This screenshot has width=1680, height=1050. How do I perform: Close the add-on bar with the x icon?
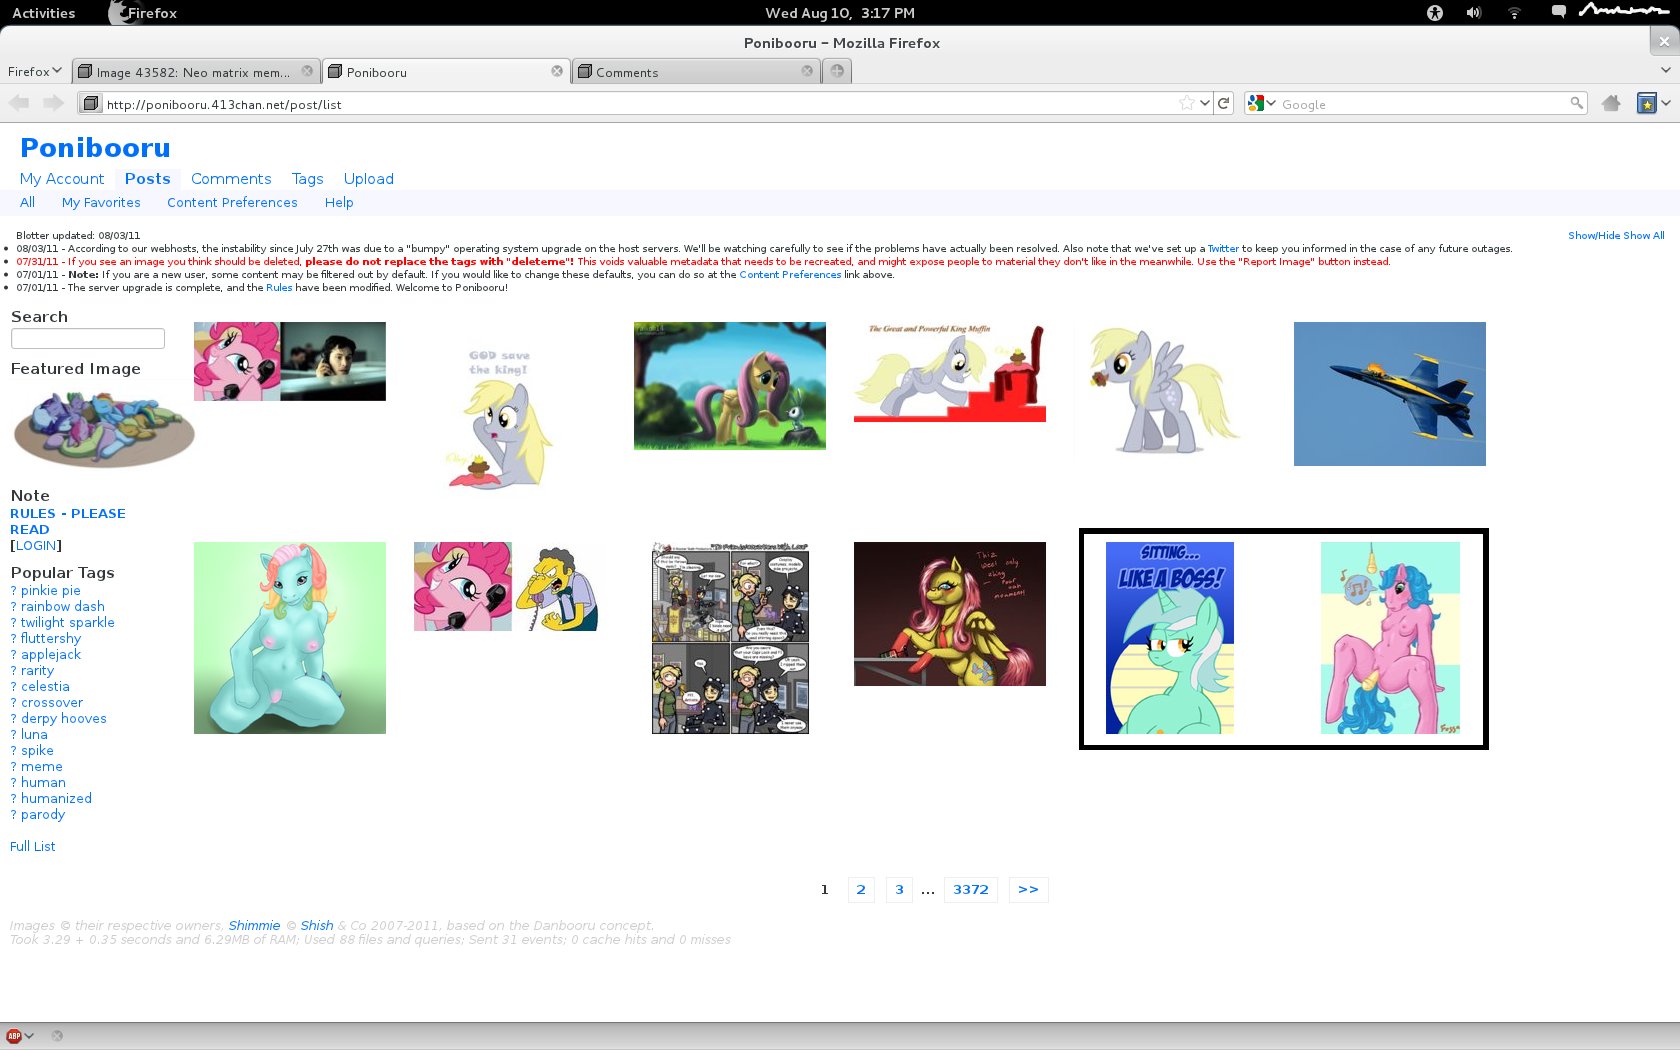[57, 1036]
